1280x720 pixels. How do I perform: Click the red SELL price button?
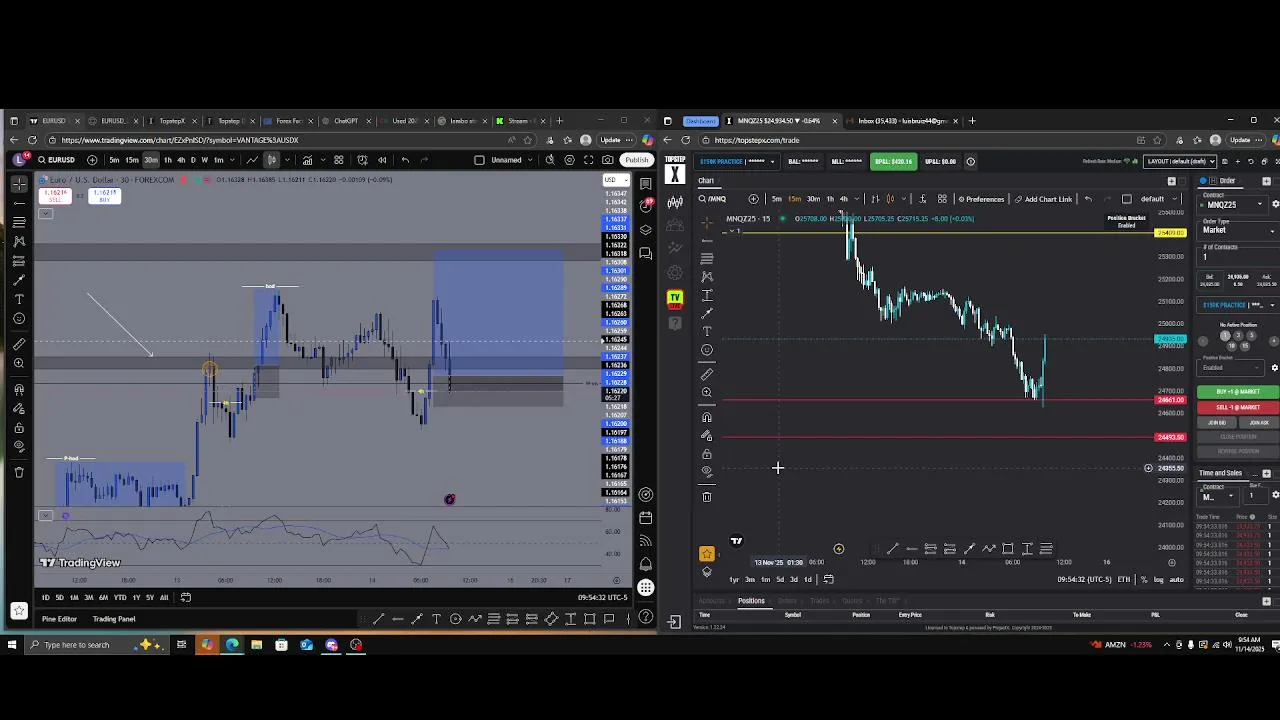coord(55,195)
